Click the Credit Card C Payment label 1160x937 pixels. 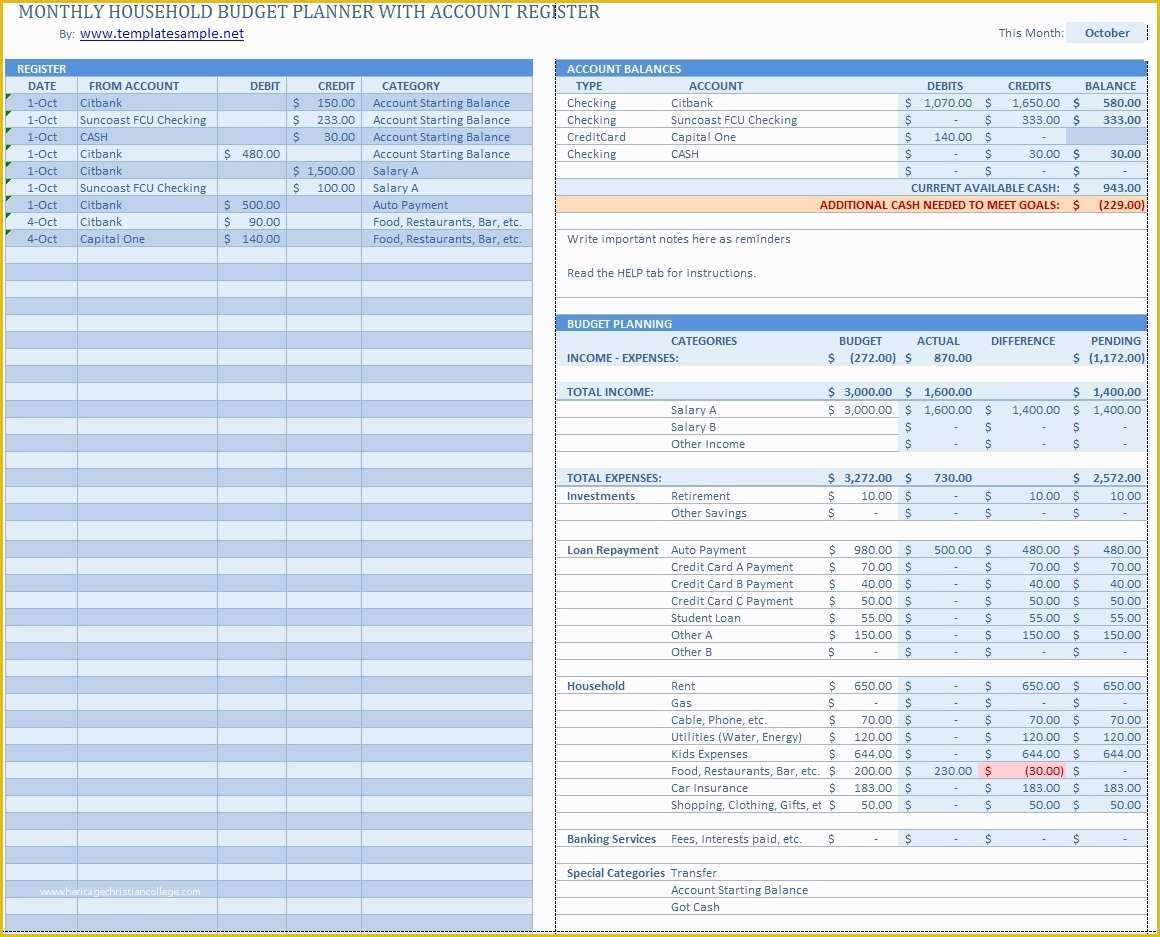tap(732, 601)
